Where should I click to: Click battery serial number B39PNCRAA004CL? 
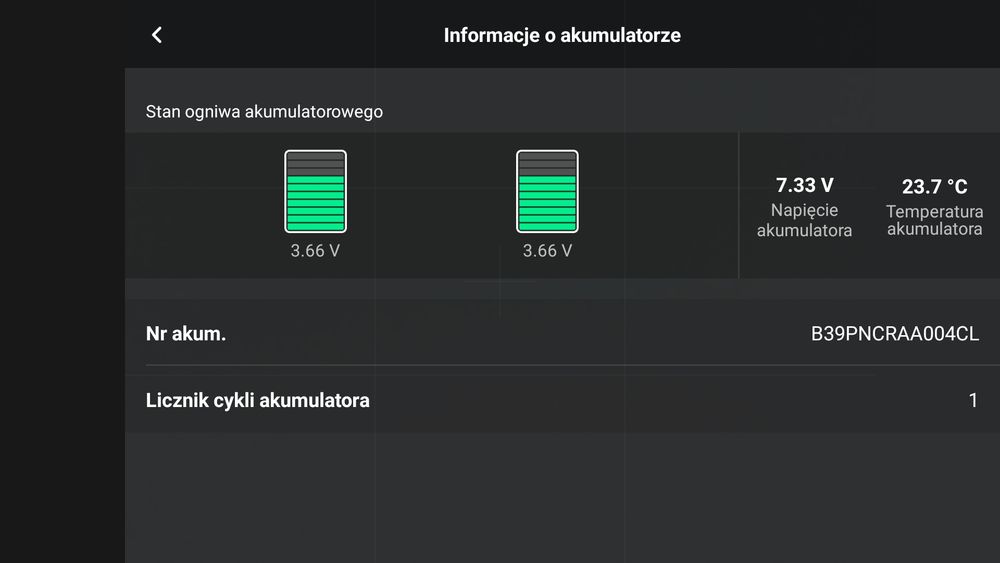pyautogui.click(x=895, y=333)
